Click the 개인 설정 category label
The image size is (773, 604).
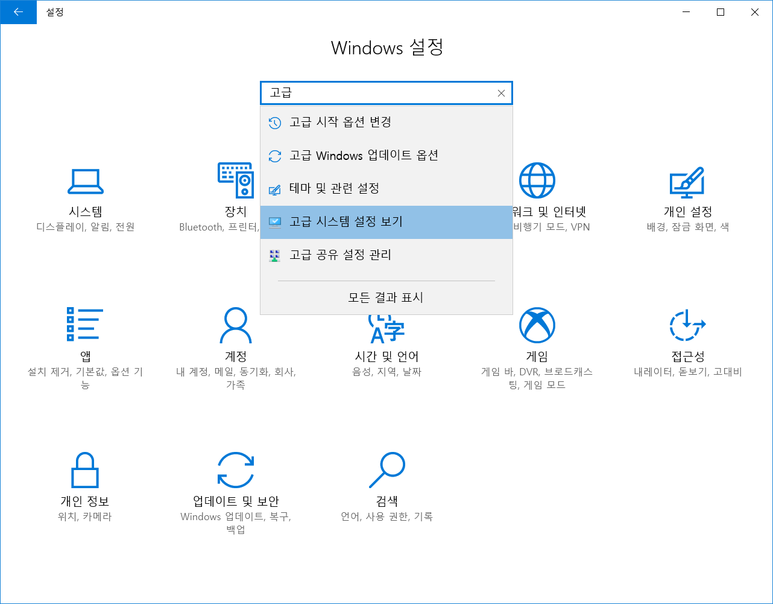(x=688, y=212)
